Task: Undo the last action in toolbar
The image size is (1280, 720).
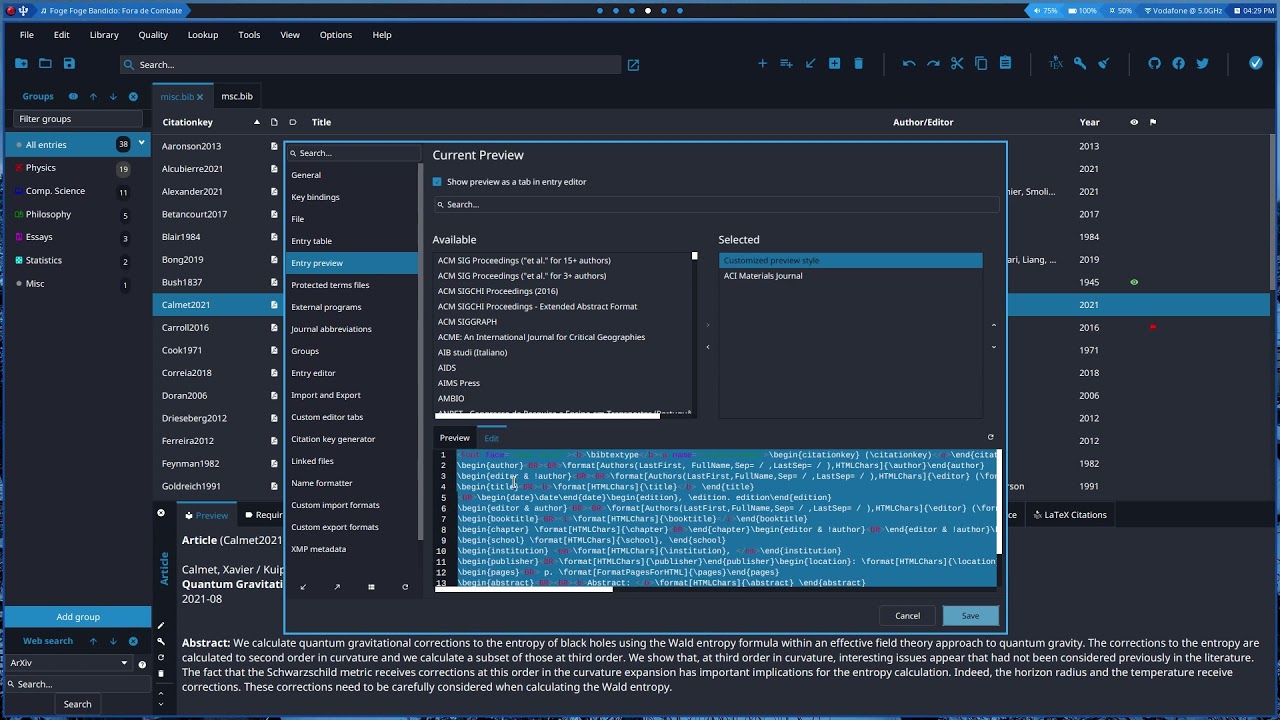Action: [908, 64]
